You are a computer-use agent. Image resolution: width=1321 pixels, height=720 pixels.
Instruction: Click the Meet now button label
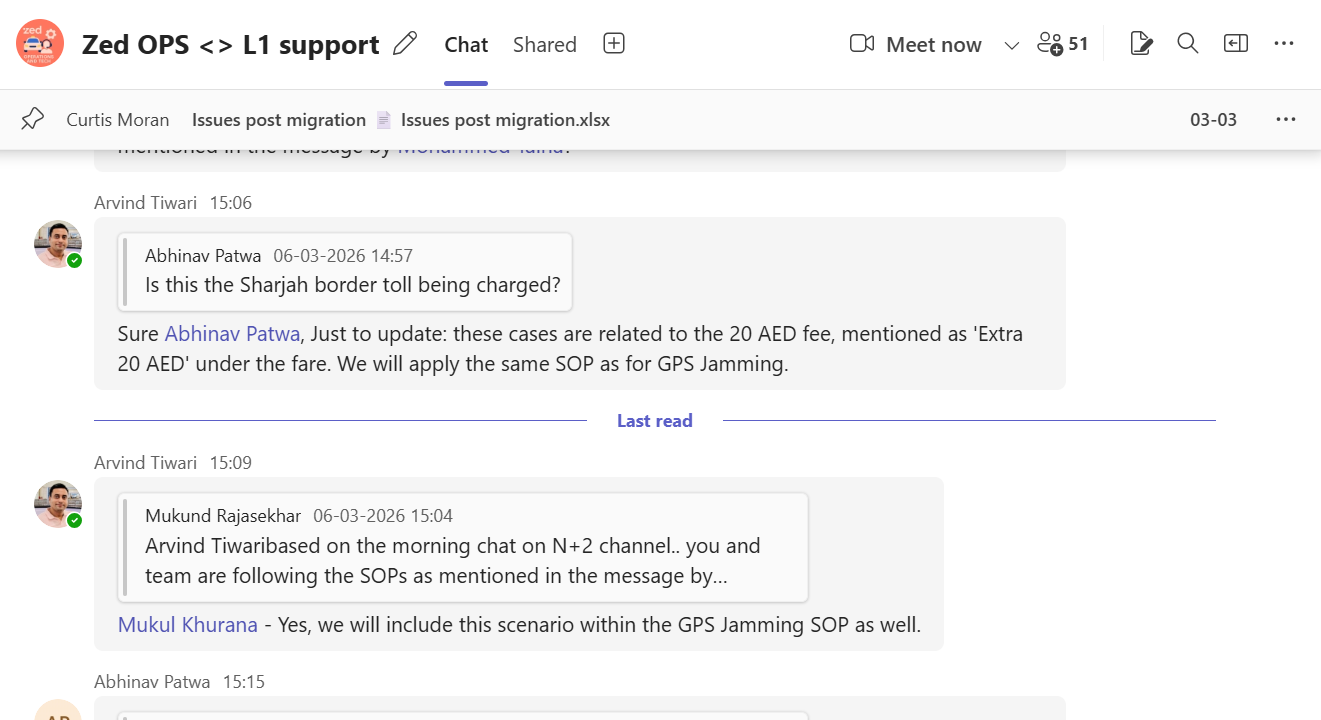934,45
